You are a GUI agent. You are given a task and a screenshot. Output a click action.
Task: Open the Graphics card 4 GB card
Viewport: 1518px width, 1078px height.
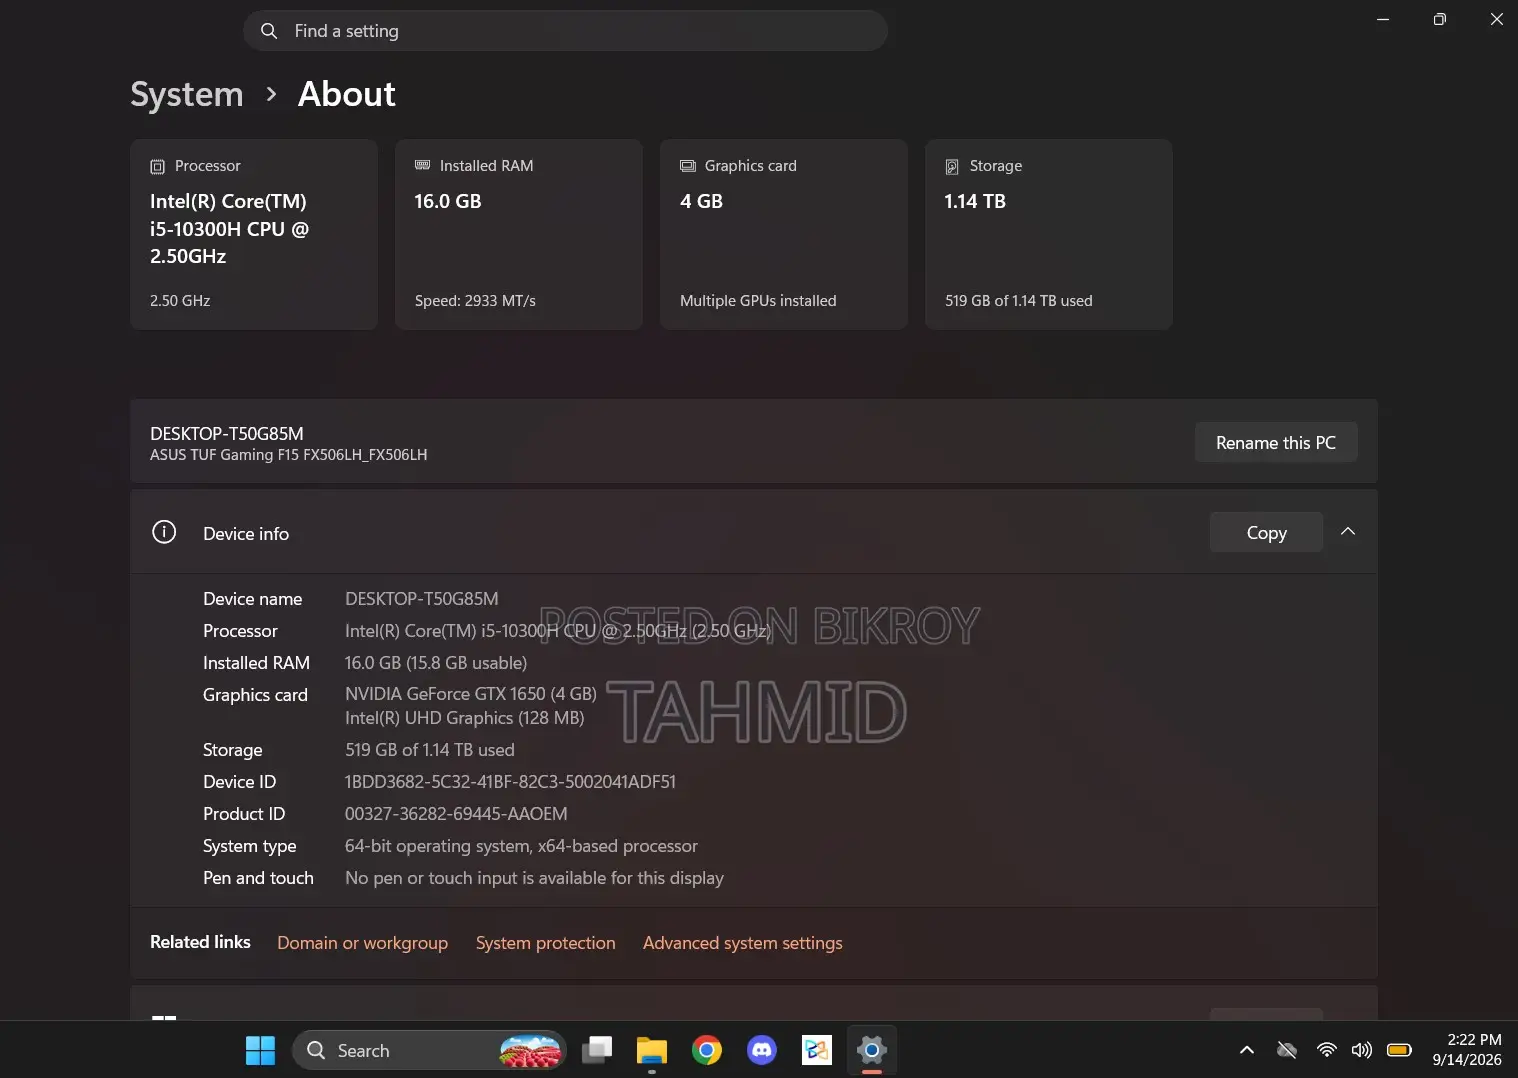(x=784, y=234)
